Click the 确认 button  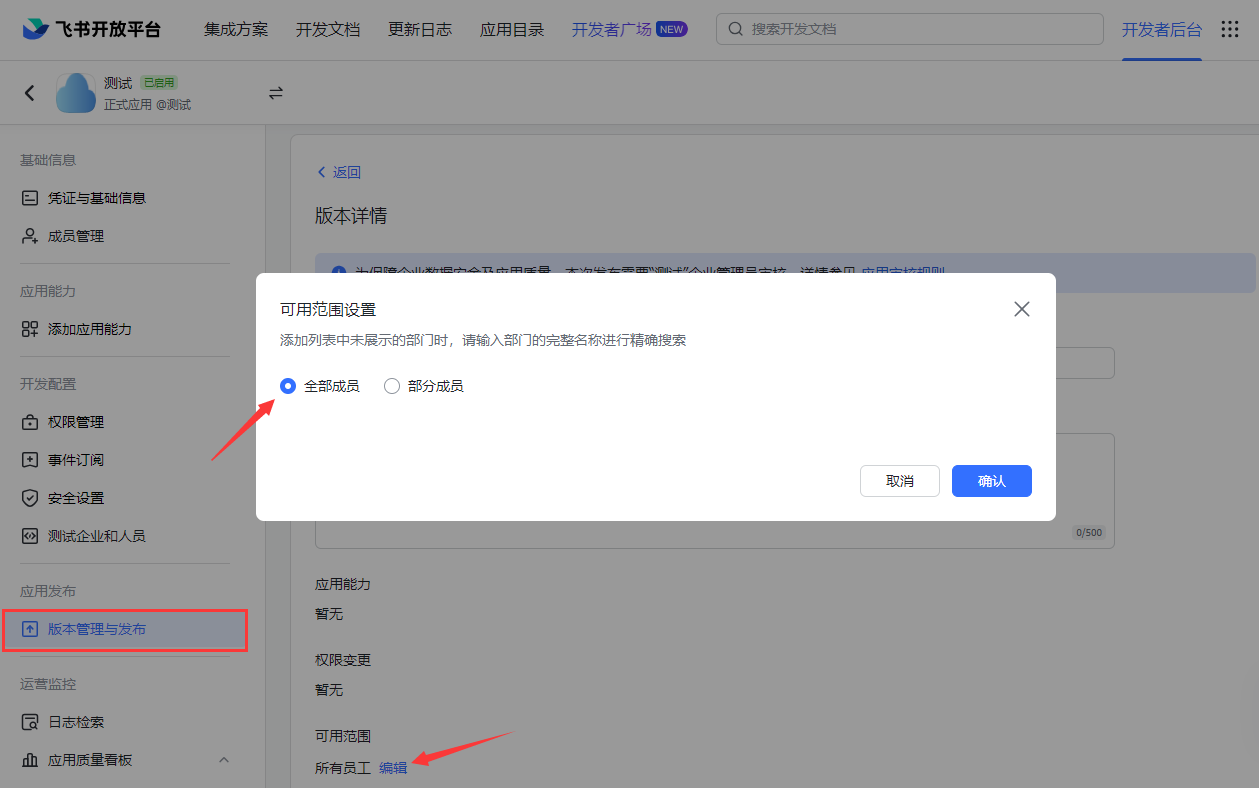pyautogui.click(x=991, y=481)
